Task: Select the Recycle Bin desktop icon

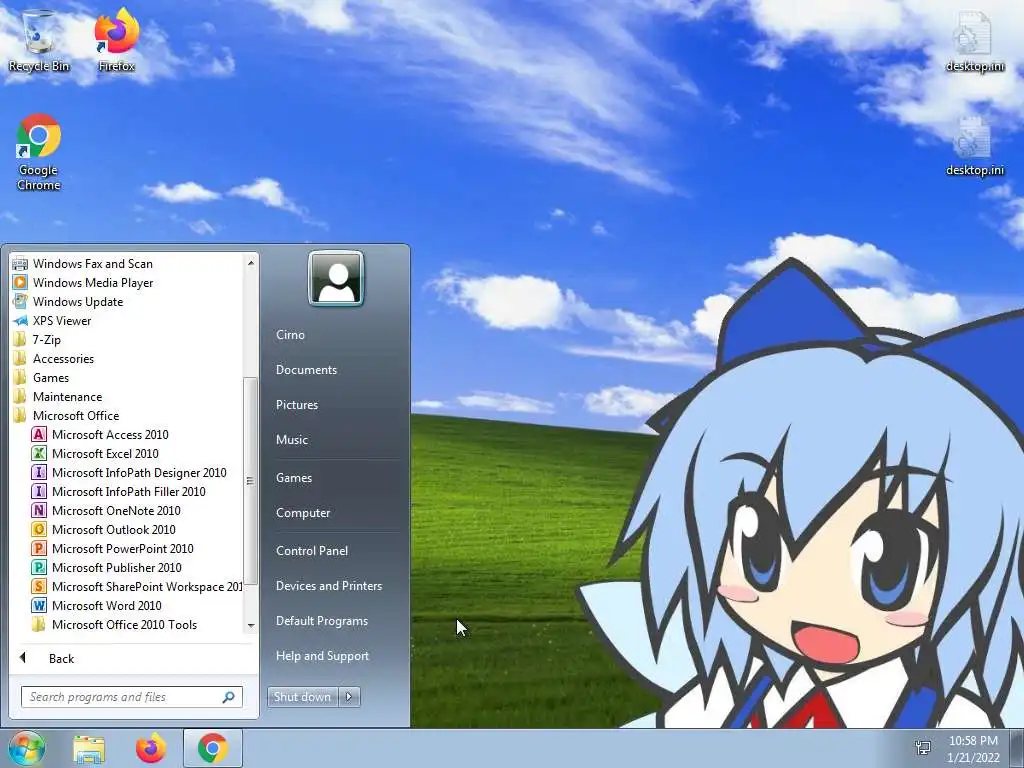Action: tap(39, 40)
